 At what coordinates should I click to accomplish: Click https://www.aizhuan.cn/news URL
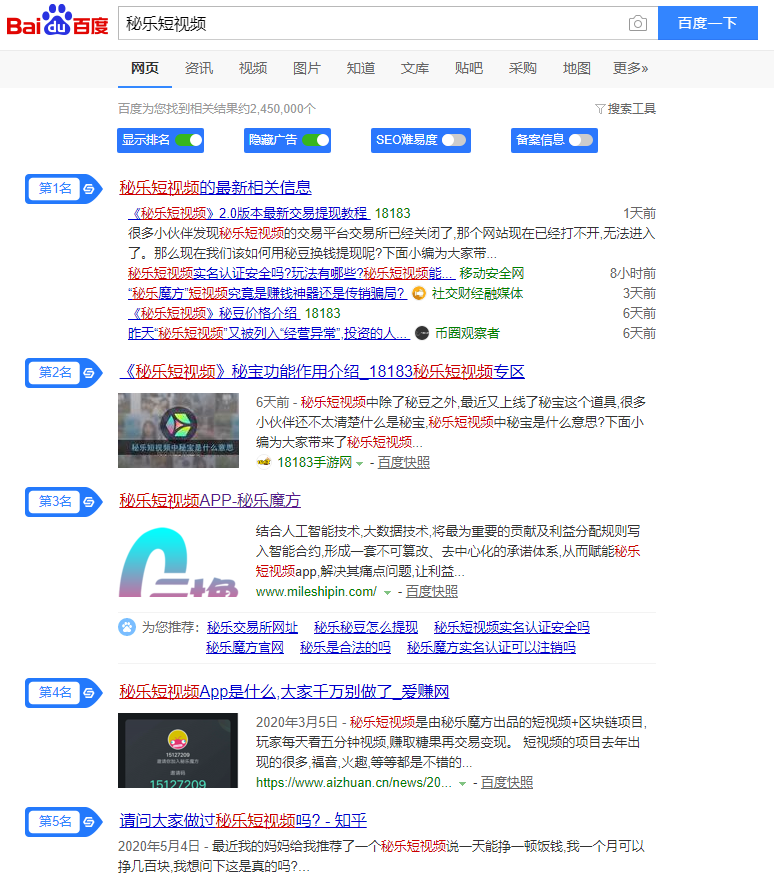(x=354, y=783)
